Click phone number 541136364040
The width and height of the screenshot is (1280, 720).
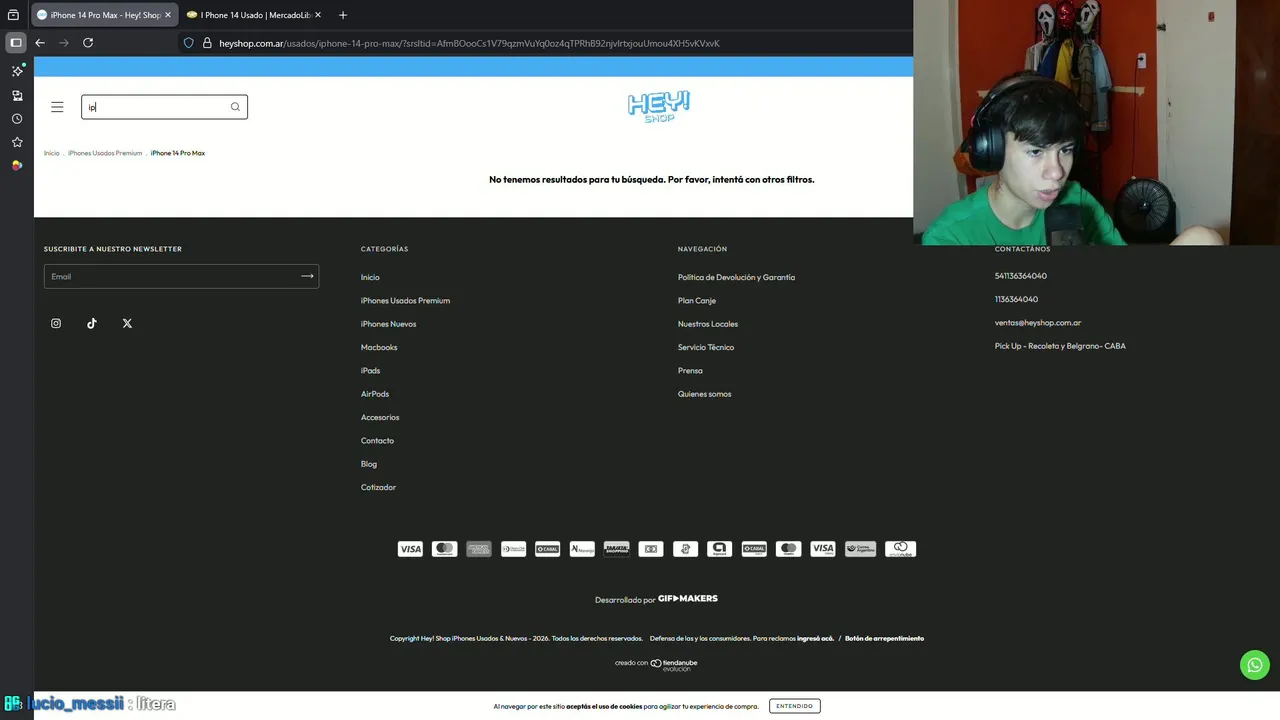point(1021,276)
